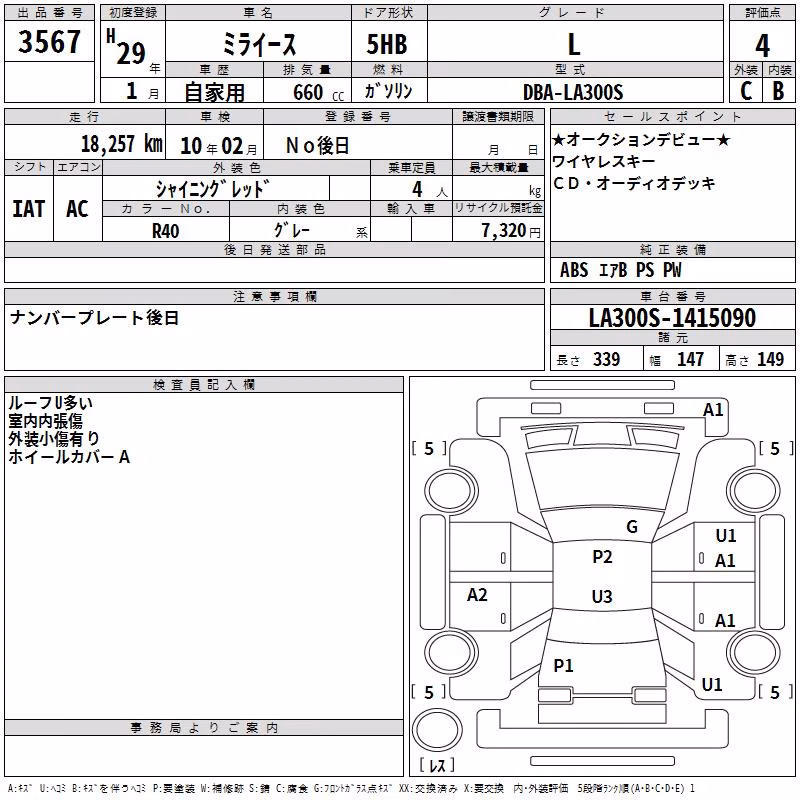Screen dimensions: 800x800
Task: Click the U3 mark on the roof
Action: tap(602, 596)
